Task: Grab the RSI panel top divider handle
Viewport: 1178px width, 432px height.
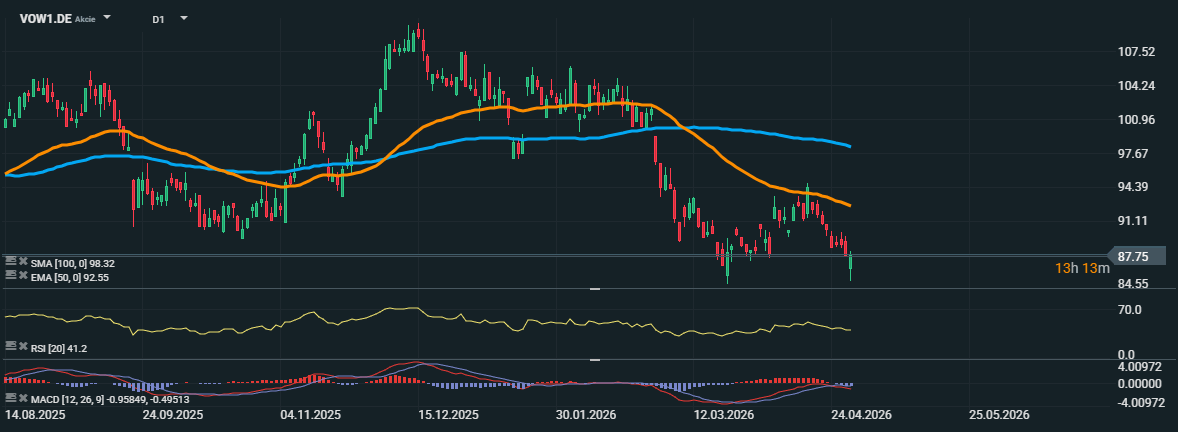Action: tap(594, 288)
